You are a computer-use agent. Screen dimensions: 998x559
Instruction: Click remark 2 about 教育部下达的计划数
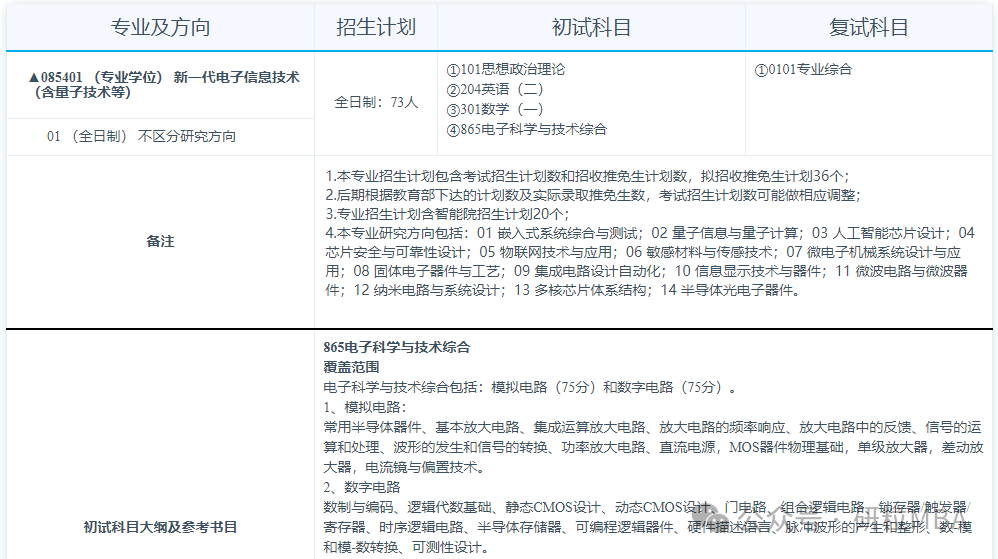point(593,195)
